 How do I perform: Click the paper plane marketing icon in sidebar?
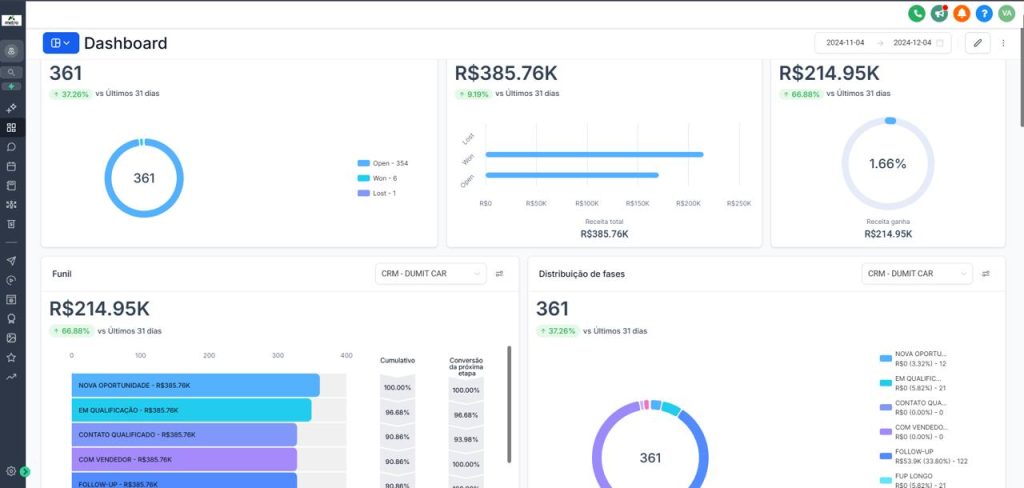(11, 261)
